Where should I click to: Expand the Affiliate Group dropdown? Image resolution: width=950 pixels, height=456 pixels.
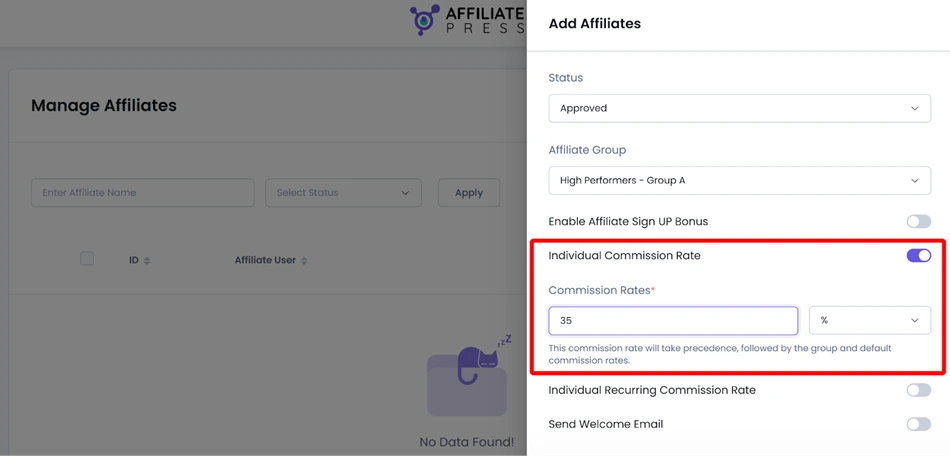click(739, 181)
